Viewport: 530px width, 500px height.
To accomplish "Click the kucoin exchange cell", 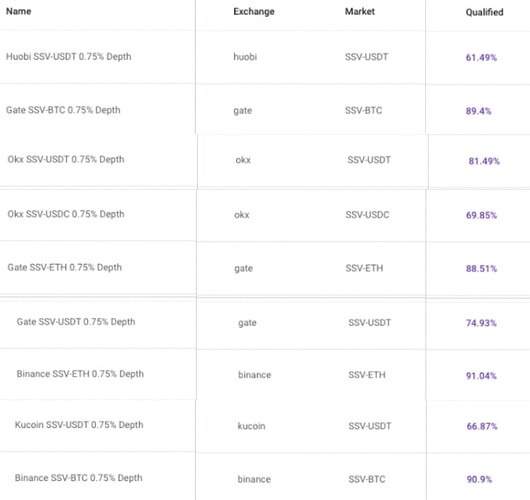I will [251, 426].
